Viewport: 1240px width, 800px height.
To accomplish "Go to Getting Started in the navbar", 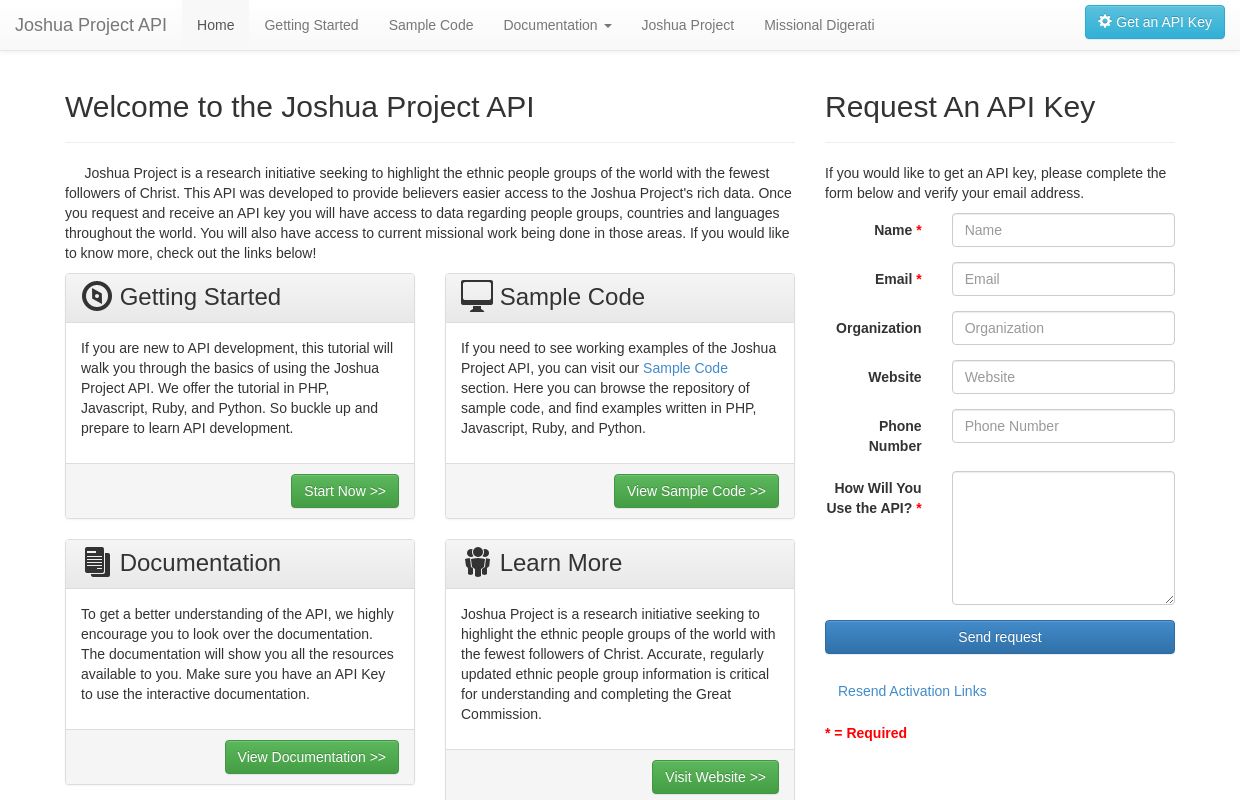I will (x=311, y=25).
